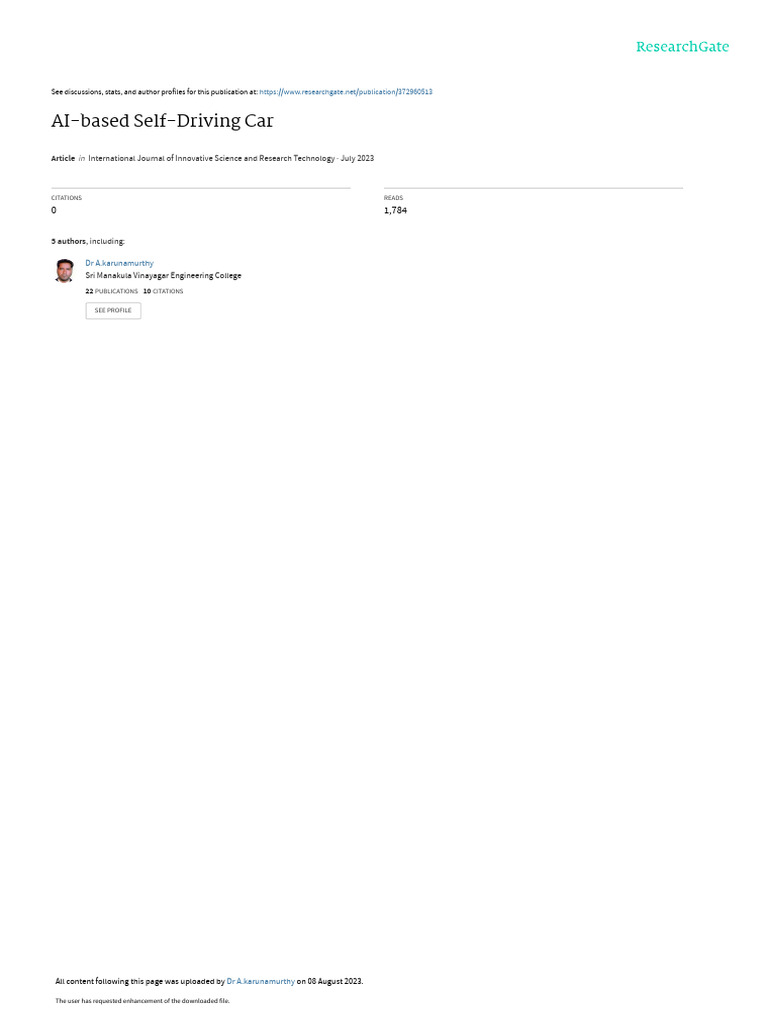Viewport: 768px width, 1024px height.
Task: Click the '5 authors, including' label
Action: [88, 241]
